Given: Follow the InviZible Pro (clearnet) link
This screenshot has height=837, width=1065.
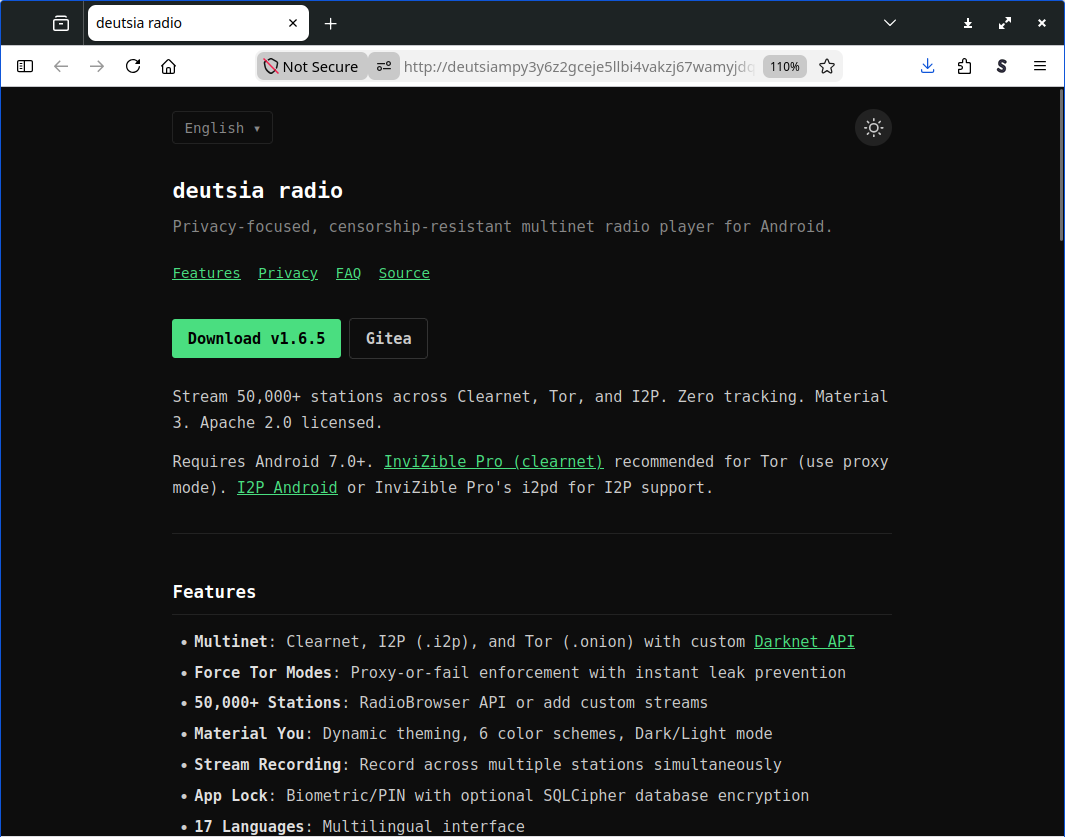Looking at the screenshot, I should (x=494, y=462).
